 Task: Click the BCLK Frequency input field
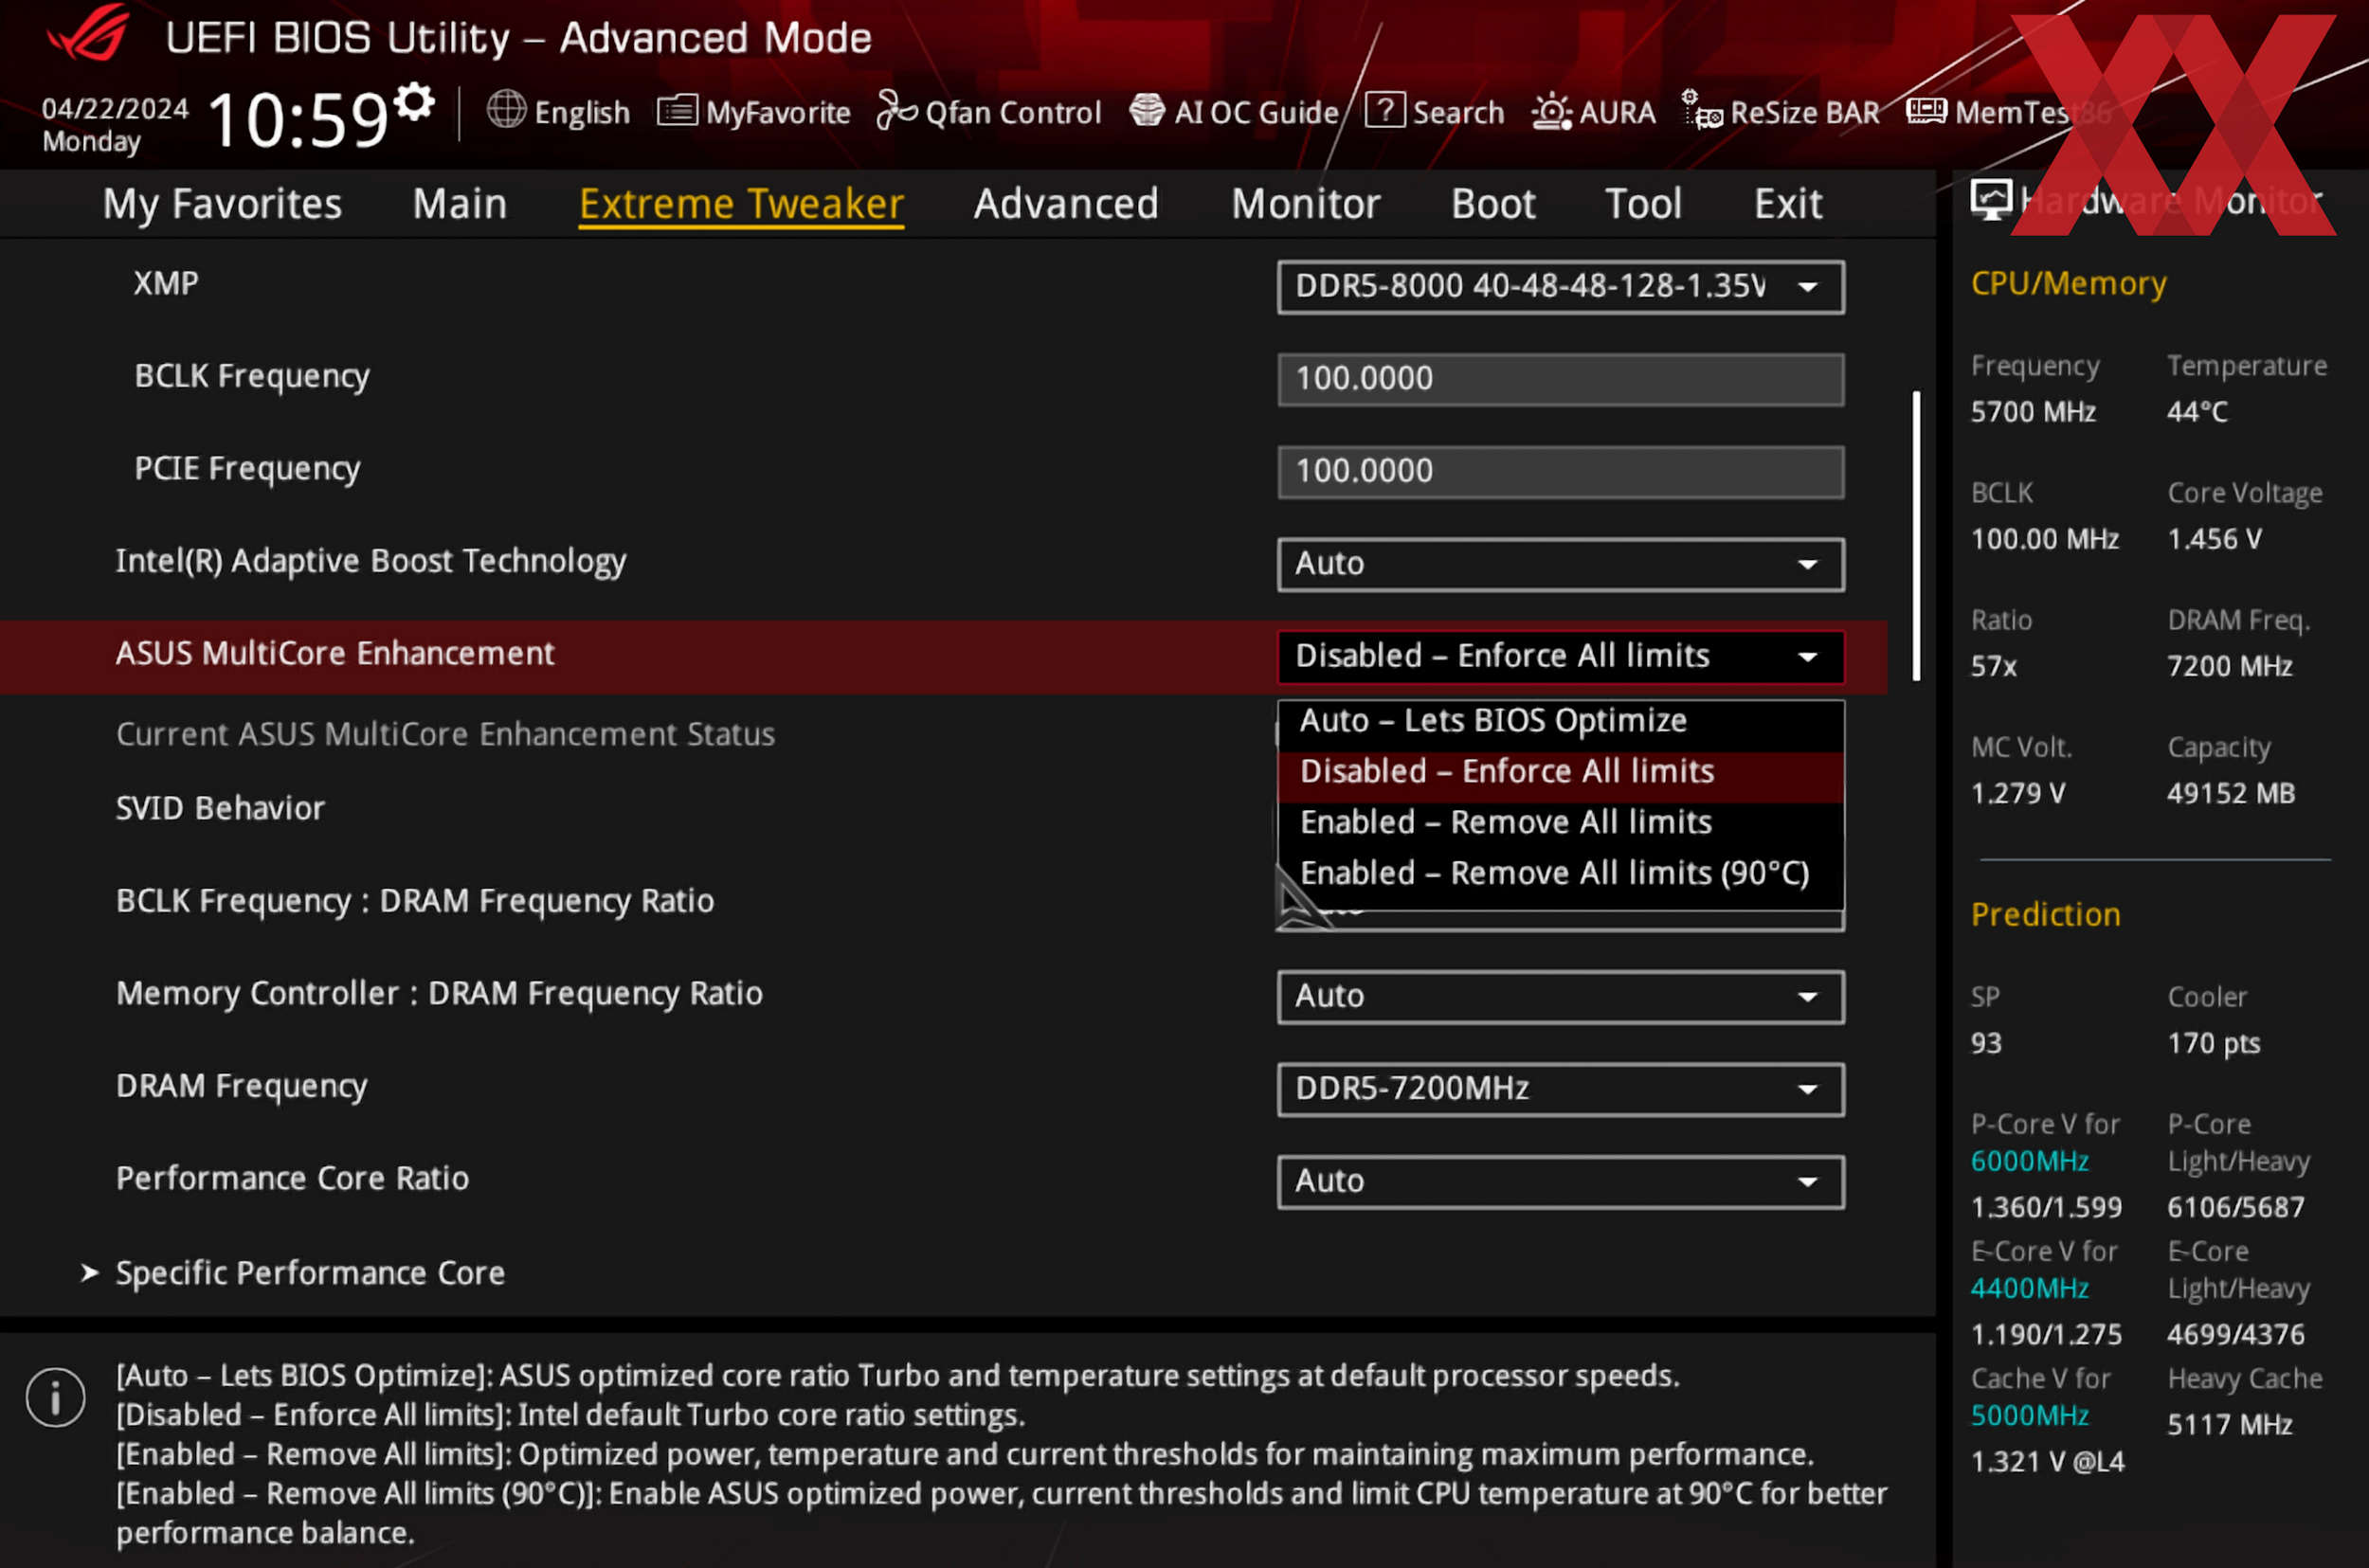(1560, 380)
